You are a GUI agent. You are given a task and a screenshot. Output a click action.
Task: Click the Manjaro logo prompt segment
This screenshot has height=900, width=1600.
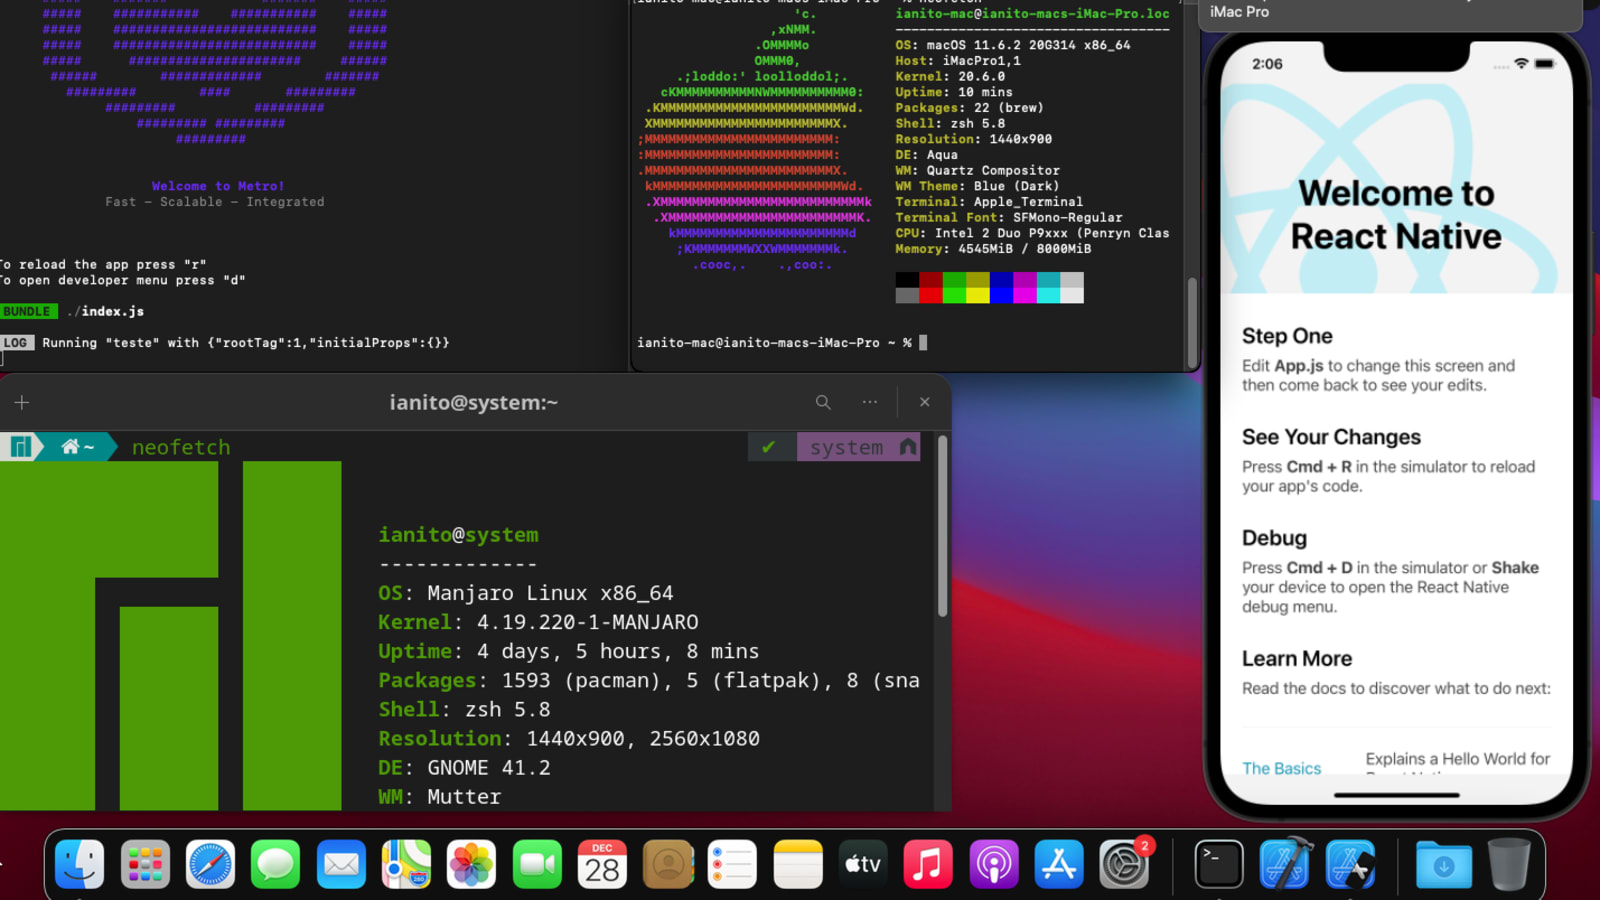point(20,447)
